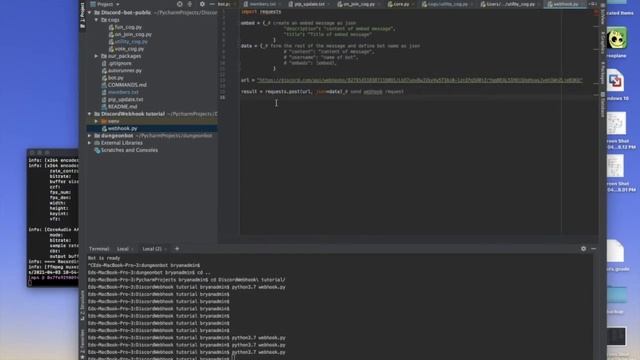Image resolution: width=640 pixels, height=360 pixels.
Task: Click the expand/collapse all icon in Project toolbar
Action: pos(190,4)
